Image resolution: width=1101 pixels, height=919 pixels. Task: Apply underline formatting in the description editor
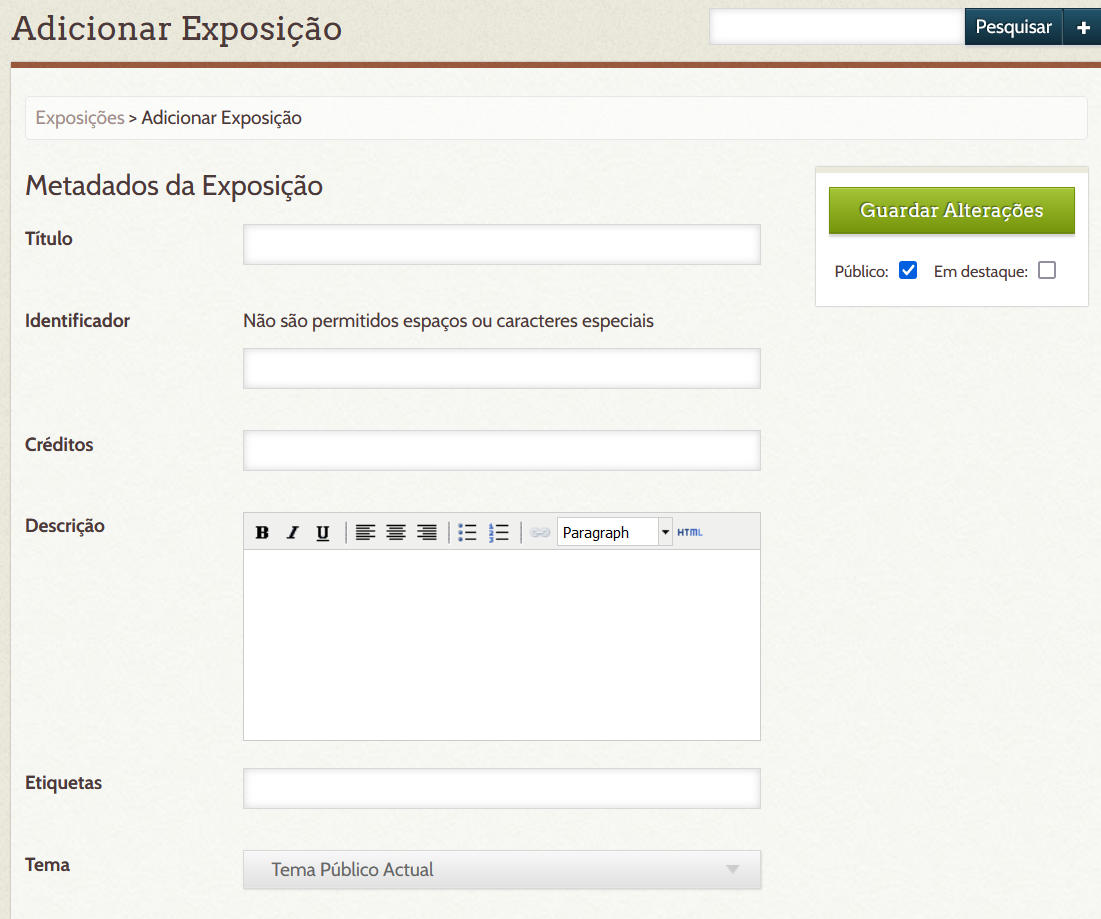tap(322, 532)
